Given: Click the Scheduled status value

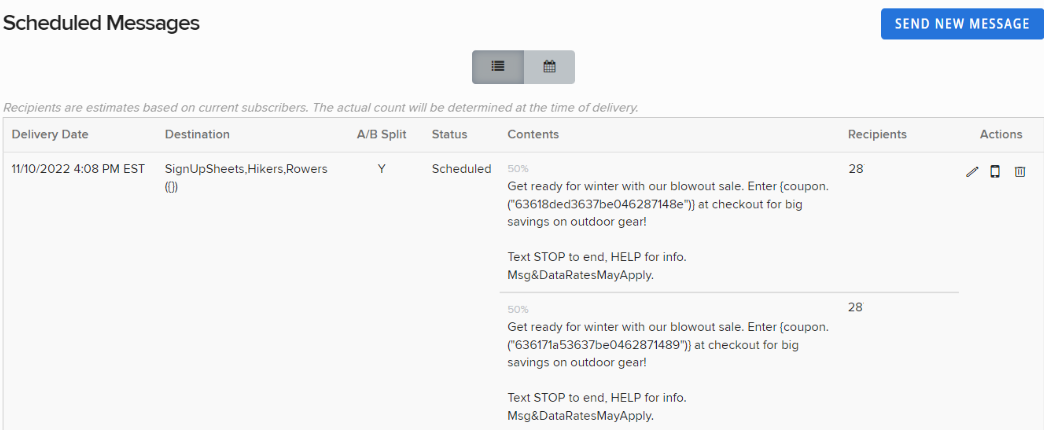Looking at the screenshot, I should click(461, 169).
